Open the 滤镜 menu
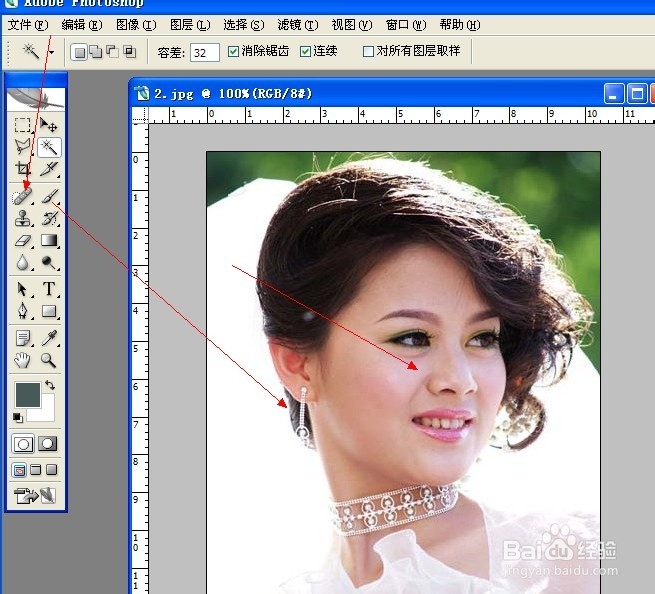 coord(298,25)
